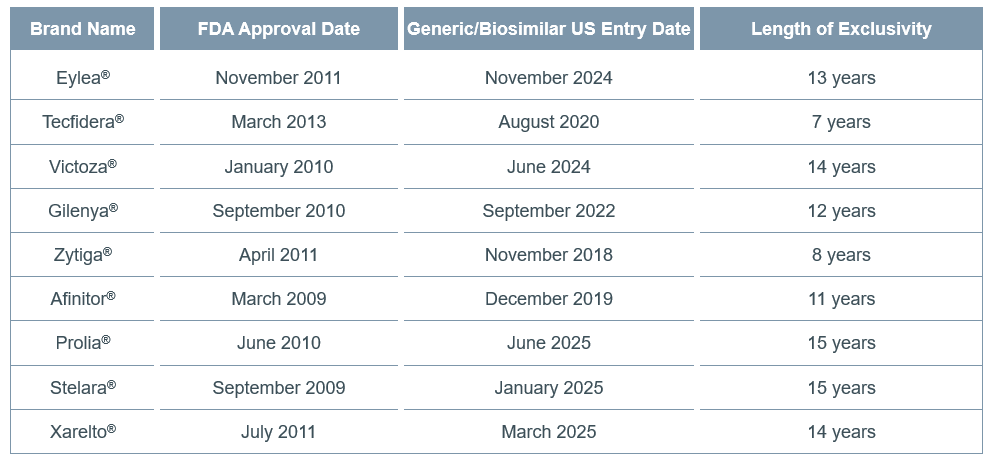Select the December 2019 entry date cell
991x459 pixels.
pyautogui.click(x=549, y=299)
